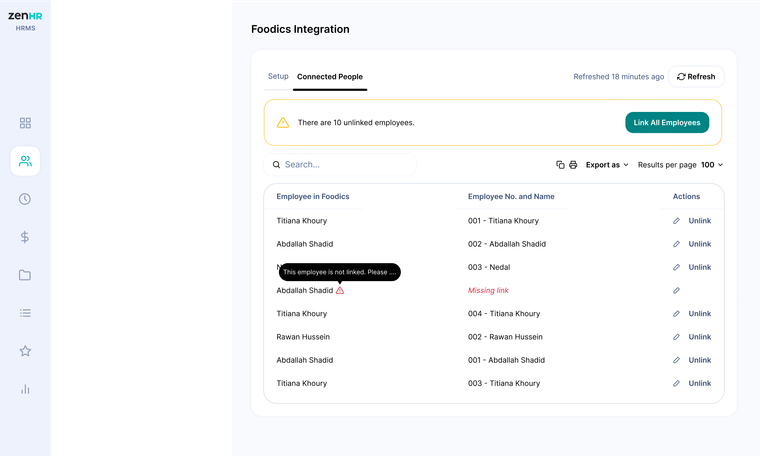Click the Refresh button
This screenshot has width=760, height=456.
coord(696,77)
